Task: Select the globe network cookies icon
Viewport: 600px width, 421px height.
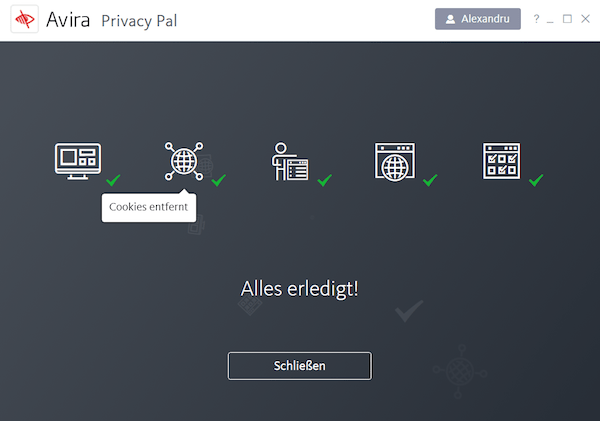Action: pos(184,161)
